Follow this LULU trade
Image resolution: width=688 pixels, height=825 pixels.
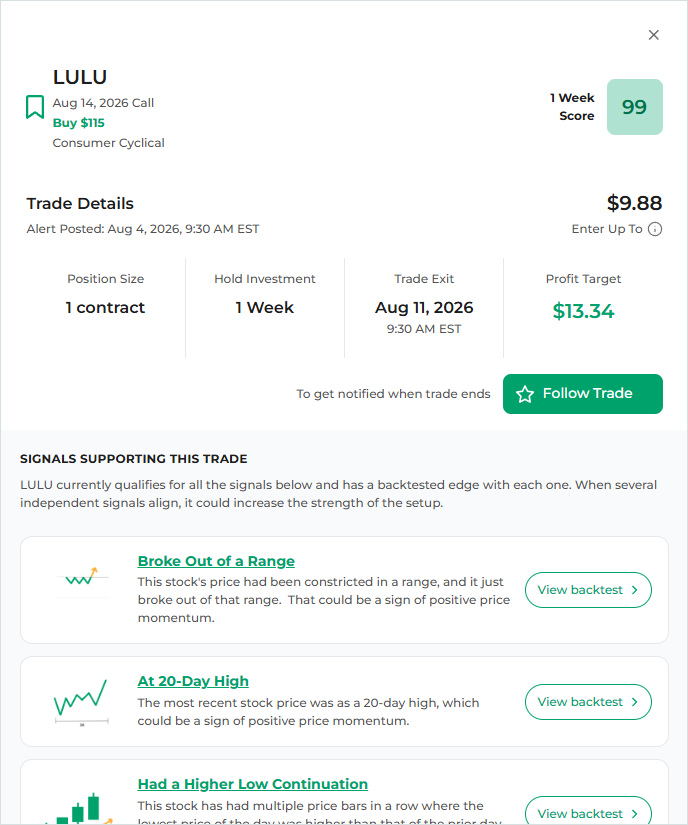pos(583,394)
